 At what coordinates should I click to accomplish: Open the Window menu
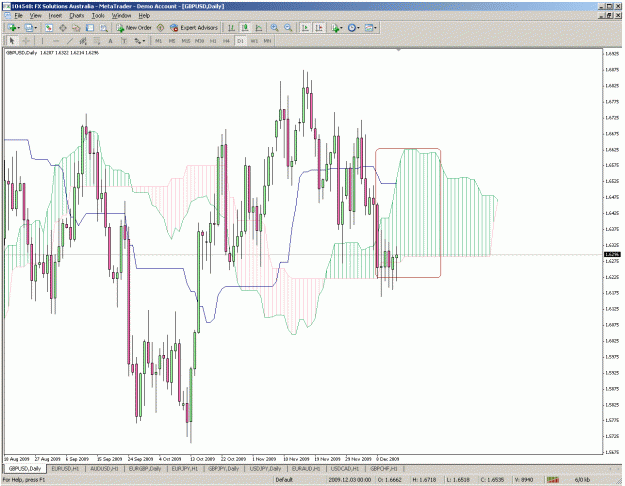[121, 16]
